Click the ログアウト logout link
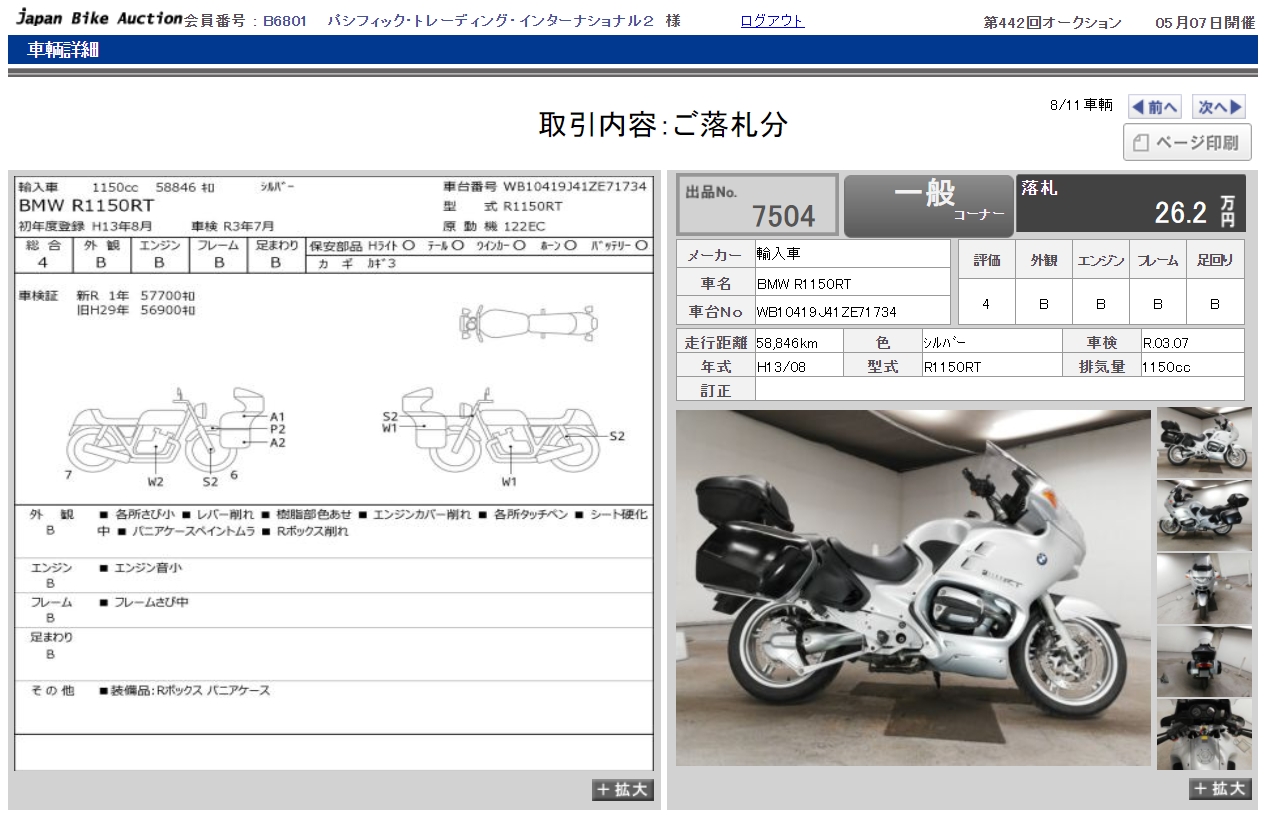The height and width of the screenshot is (818, 1270). tap(772, 21)
